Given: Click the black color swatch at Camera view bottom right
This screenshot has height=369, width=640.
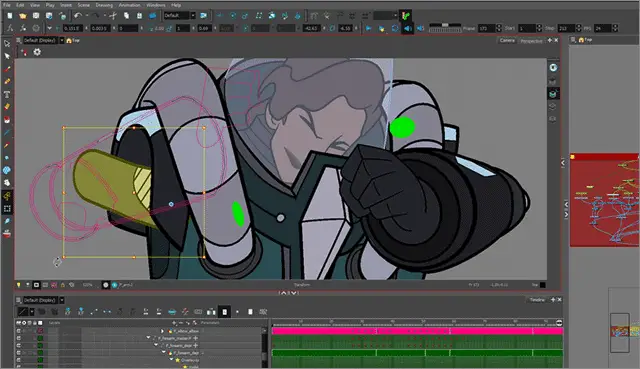Looking at the screenshot, I should click(x=542, y=285).
